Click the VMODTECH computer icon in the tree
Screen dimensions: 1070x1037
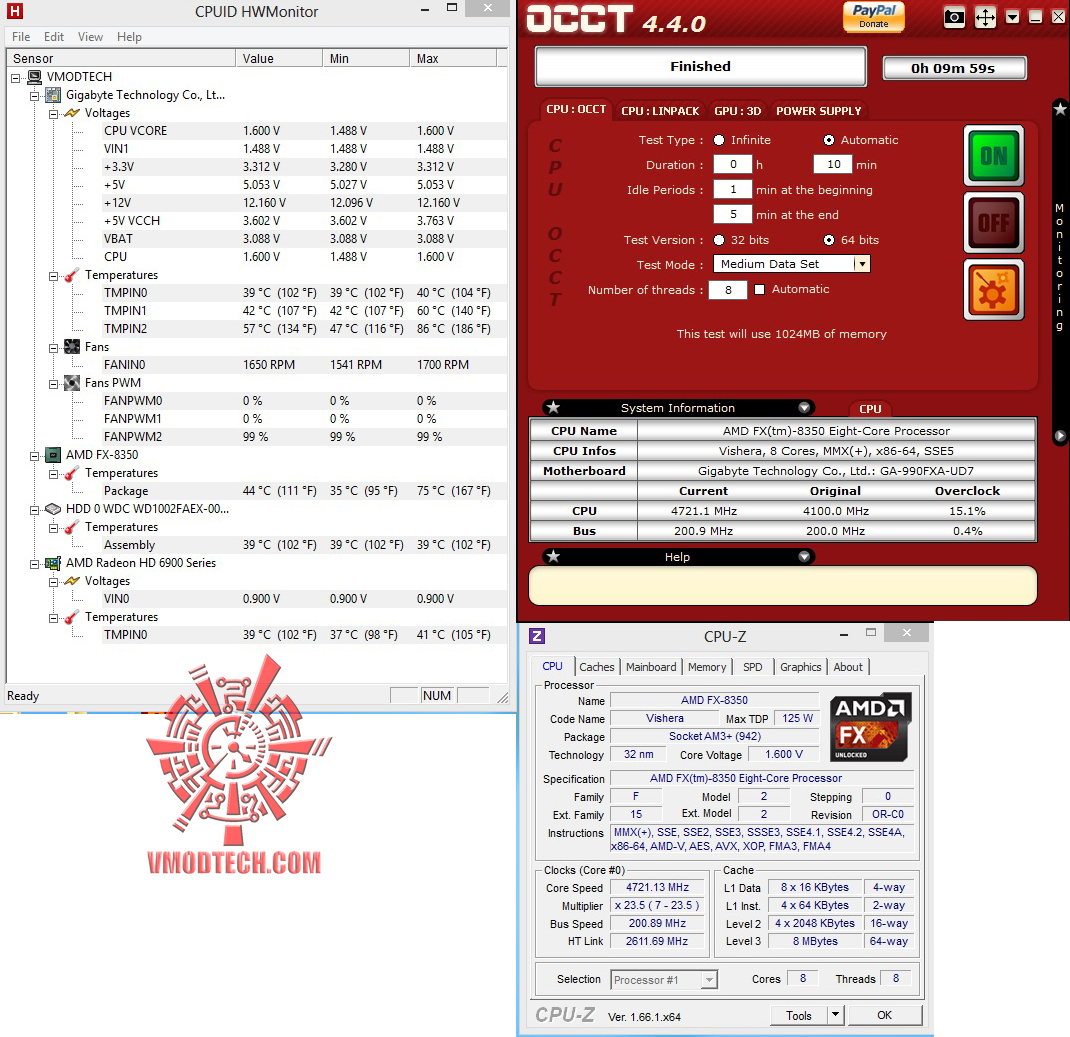tap(35, 77)
